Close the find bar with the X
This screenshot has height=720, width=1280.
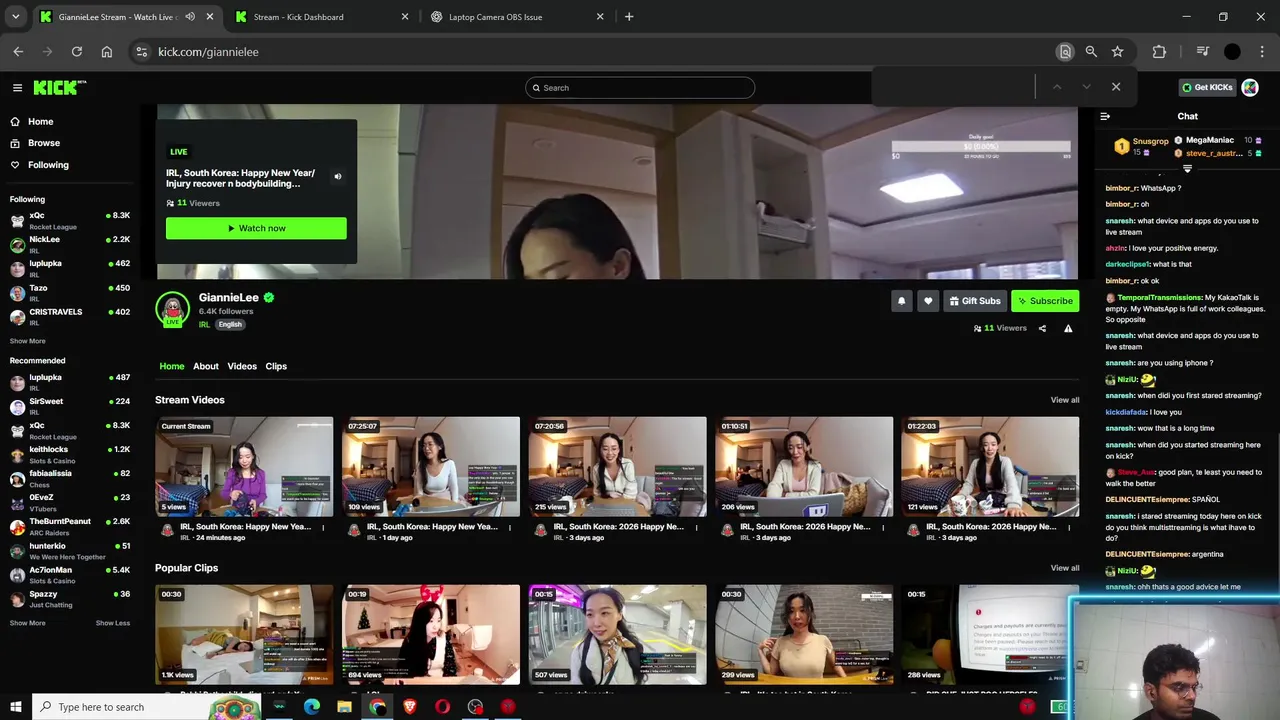click(x=1116, y=87)
